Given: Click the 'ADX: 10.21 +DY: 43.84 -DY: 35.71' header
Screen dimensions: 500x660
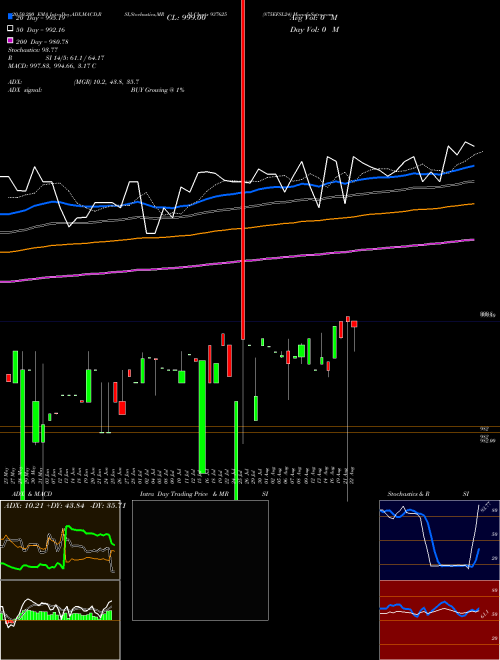Looking at the screenshot, I should [x=65, y=506].
